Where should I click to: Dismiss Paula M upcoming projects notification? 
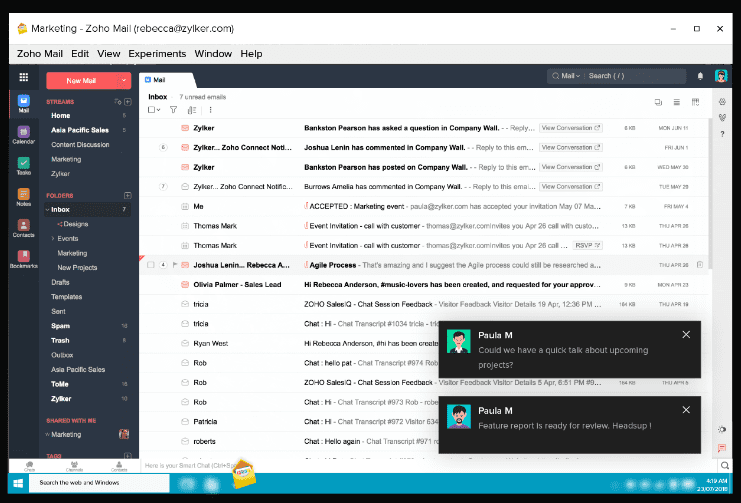(x=686, y=335)
